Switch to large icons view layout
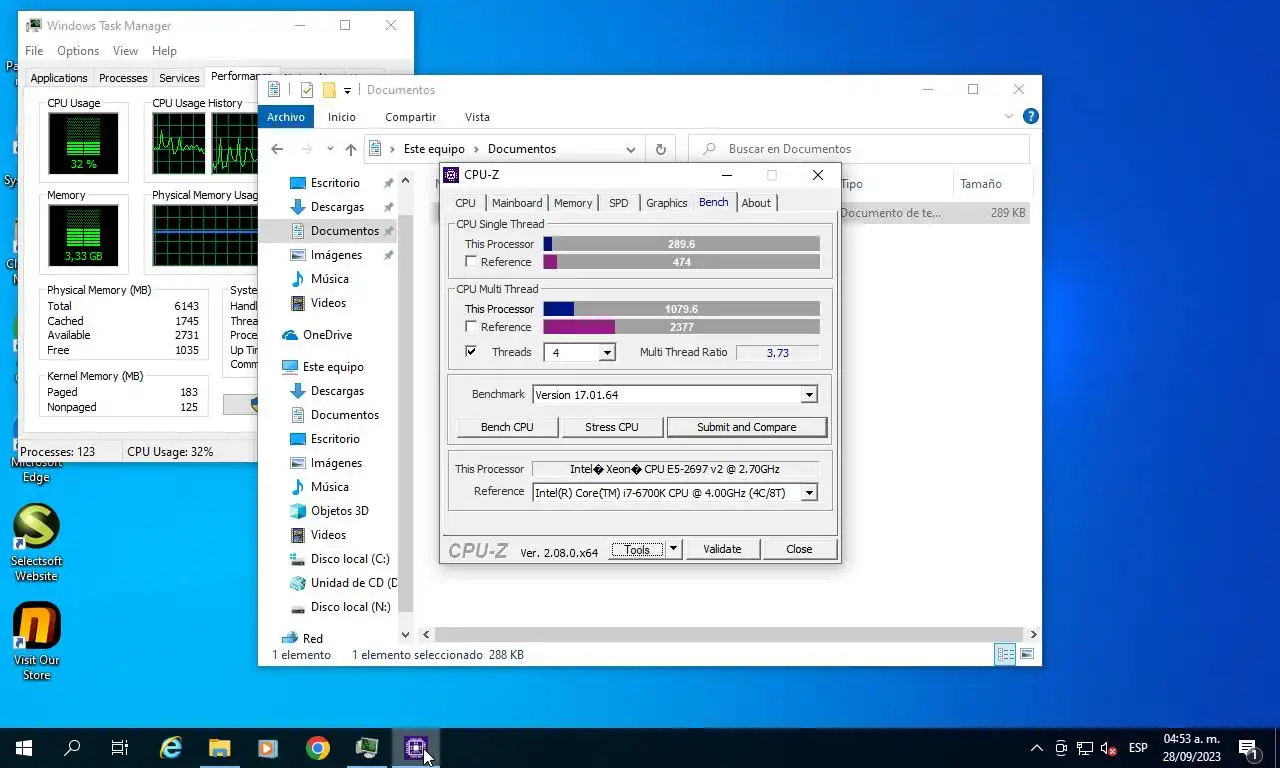Viewport: 1280px width, 768px height. [1026, 655]
